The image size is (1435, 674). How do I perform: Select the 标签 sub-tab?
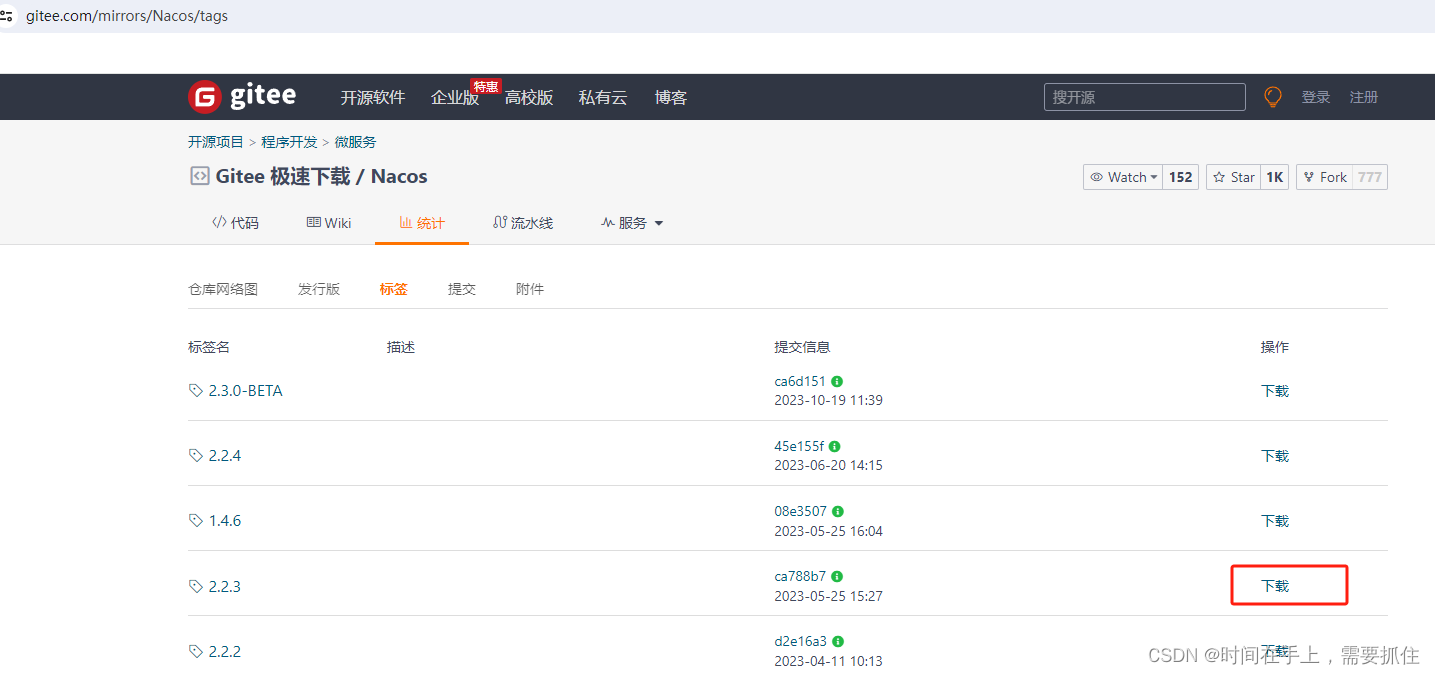coord(394,289)
